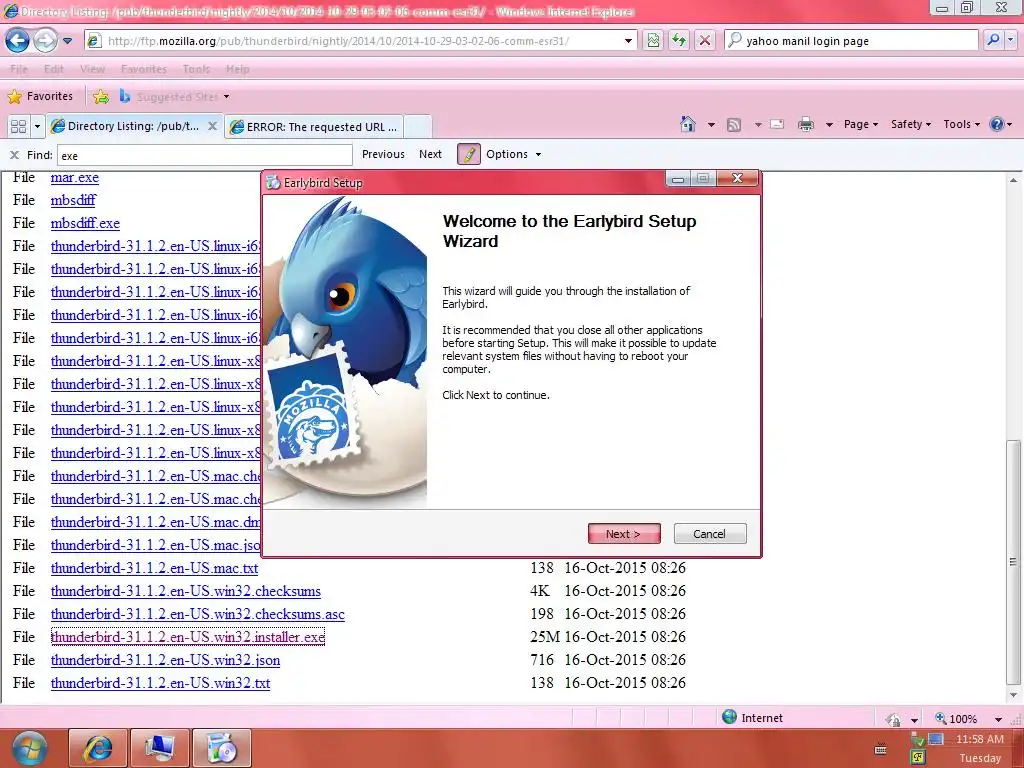Open the mbsdiff.exe link
This screenshot has width=1024, height=768.
click(86, 223)
